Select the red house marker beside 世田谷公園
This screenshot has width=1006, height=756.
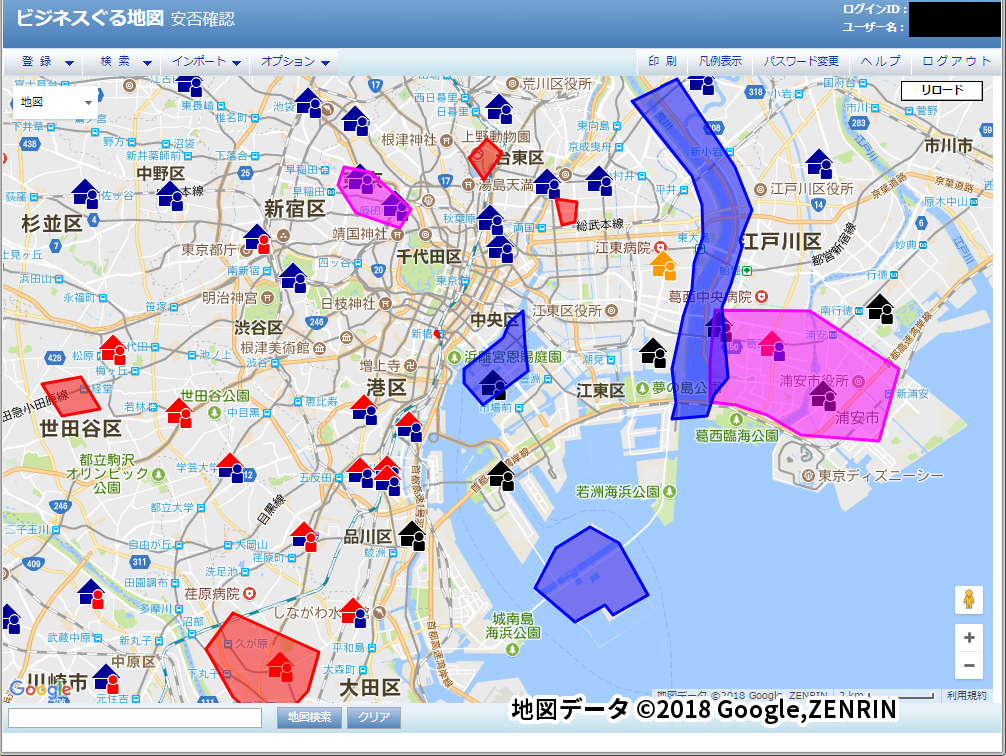(x=180, y=413)
